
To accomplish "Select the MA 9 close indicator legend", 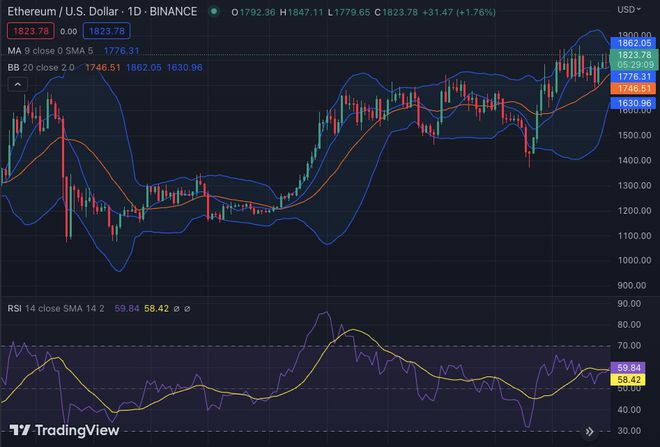I will (50, 51).
